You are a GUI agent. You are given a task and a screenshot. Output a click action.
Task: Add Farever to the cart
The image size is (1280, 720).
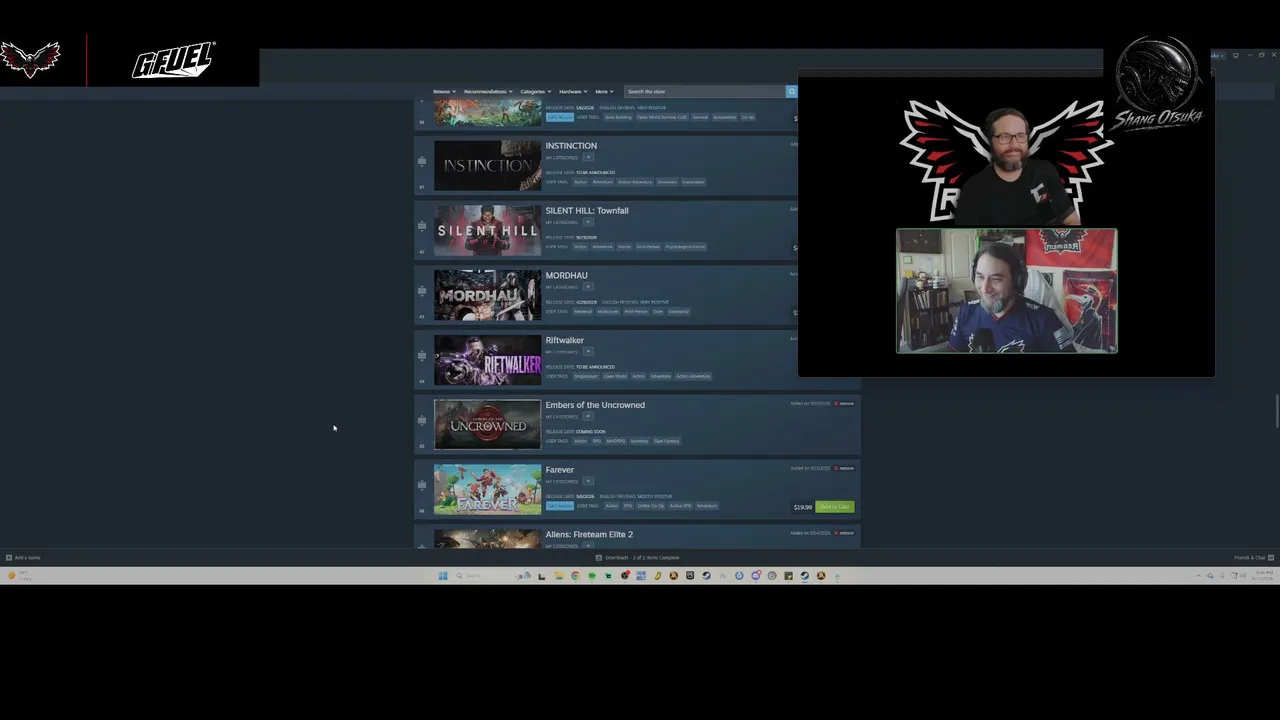835,507
